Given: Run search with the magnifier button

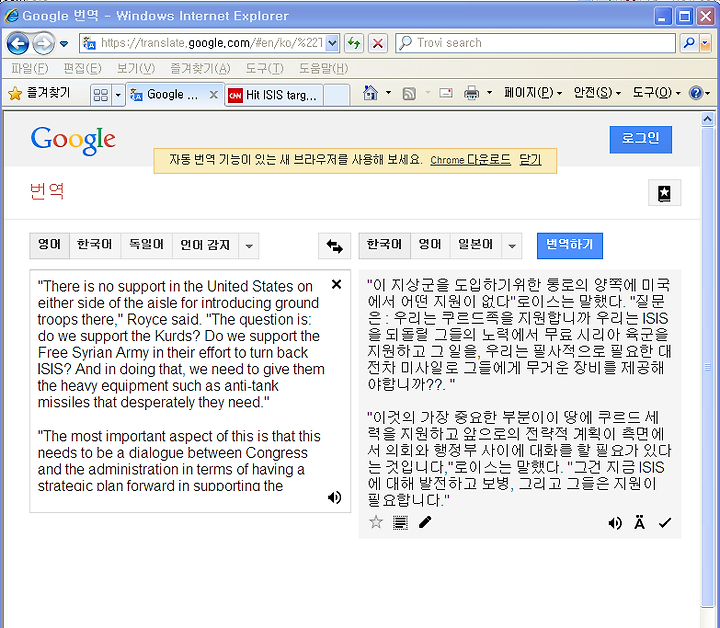Looking at the screenshot, I should click(689, 43).
